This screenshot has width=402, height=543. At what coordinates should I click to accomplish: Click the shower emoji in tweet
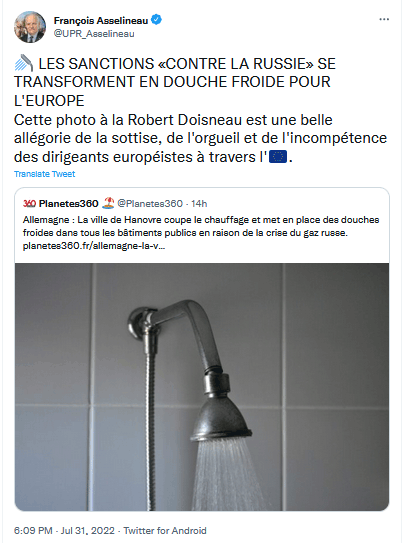click(23, 63)
